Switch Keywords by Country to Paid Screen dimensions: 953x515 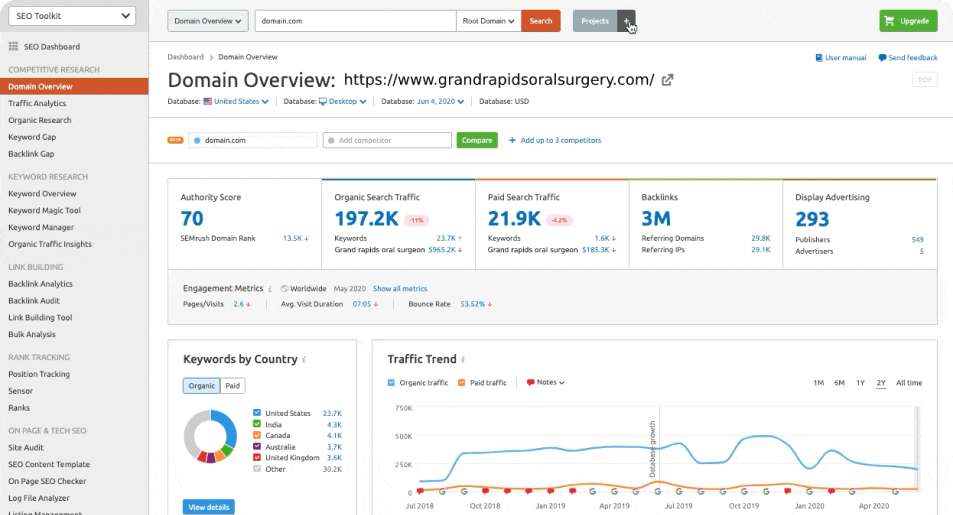tap(233, 385)
